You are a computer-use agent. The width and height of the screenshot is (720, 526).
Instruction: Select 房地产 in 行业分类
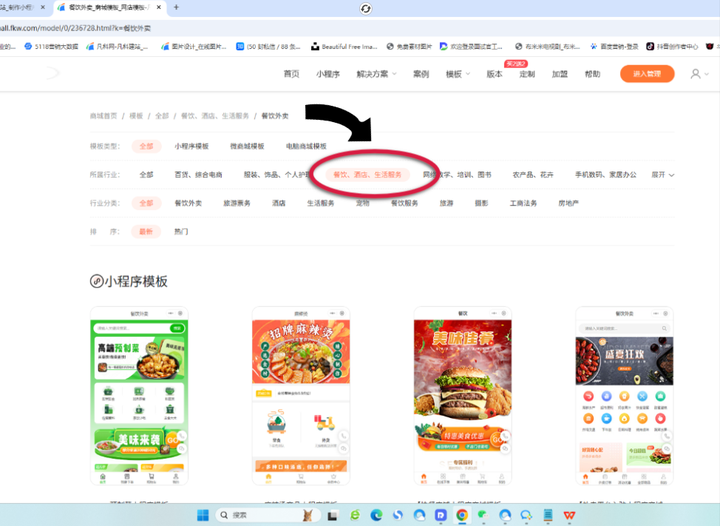[568, 203]
